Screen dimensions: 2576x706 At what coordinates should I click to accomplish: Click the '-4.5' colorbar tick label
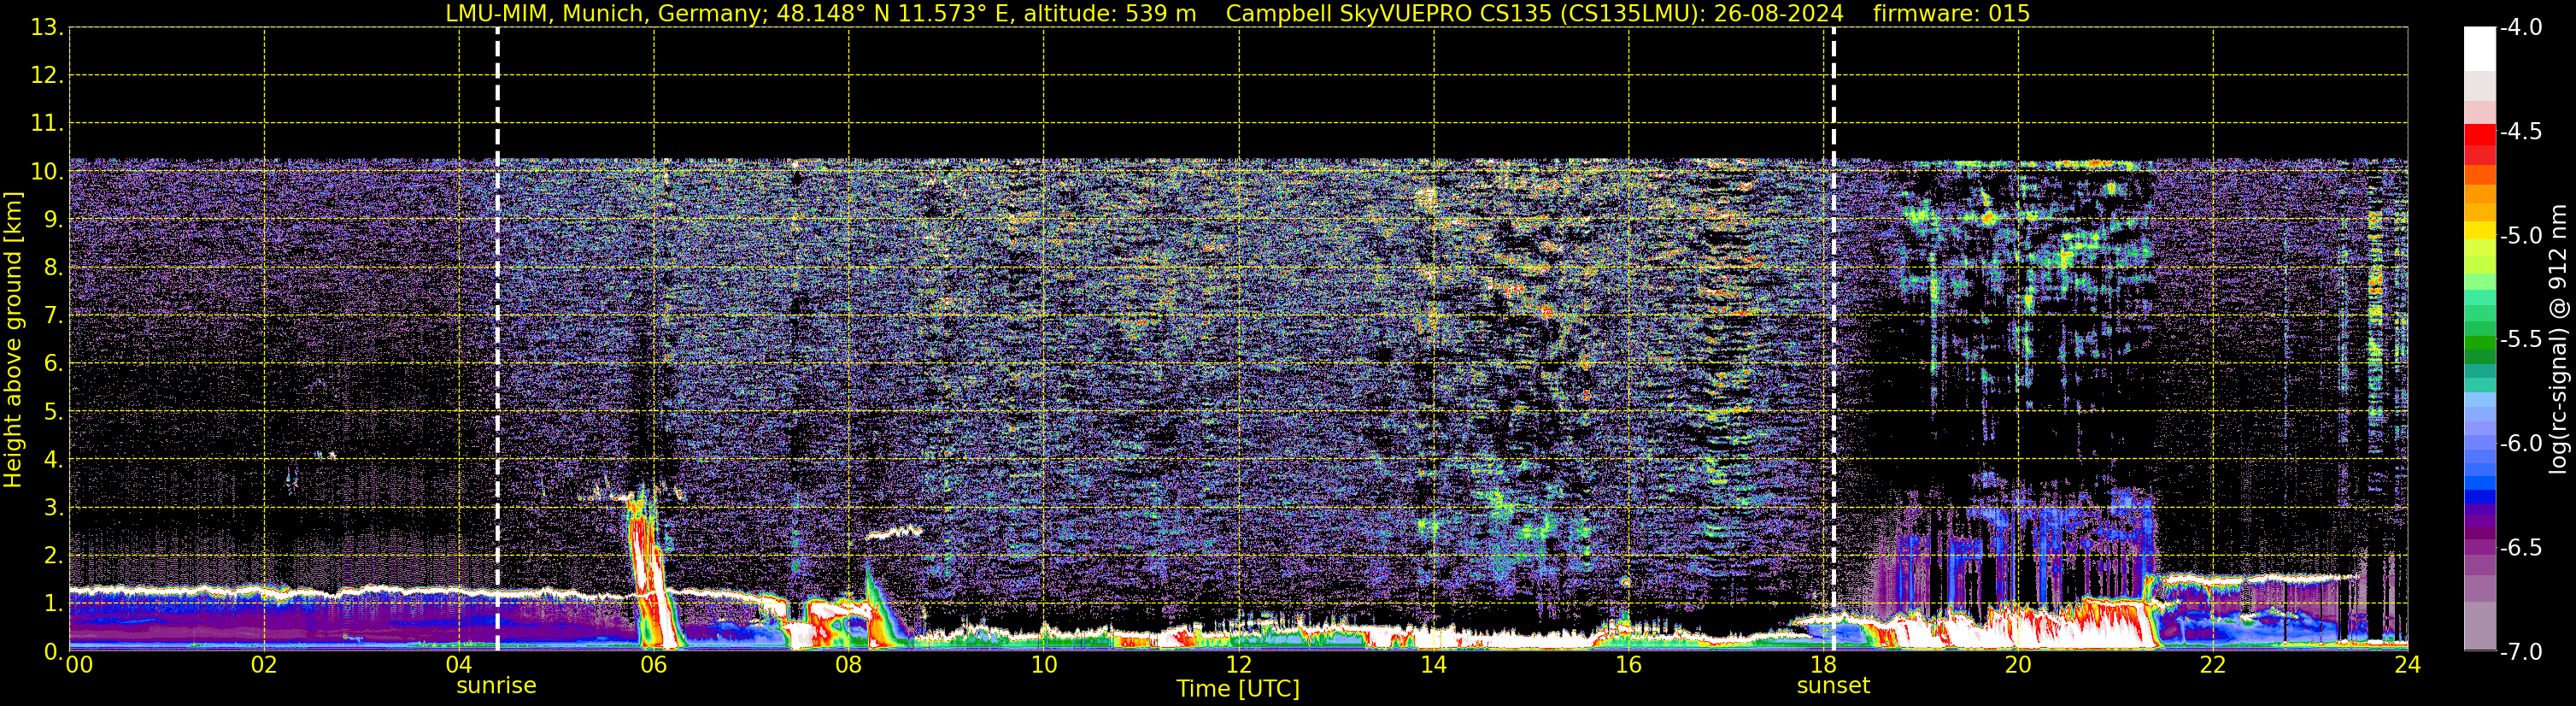[2520, 132]
